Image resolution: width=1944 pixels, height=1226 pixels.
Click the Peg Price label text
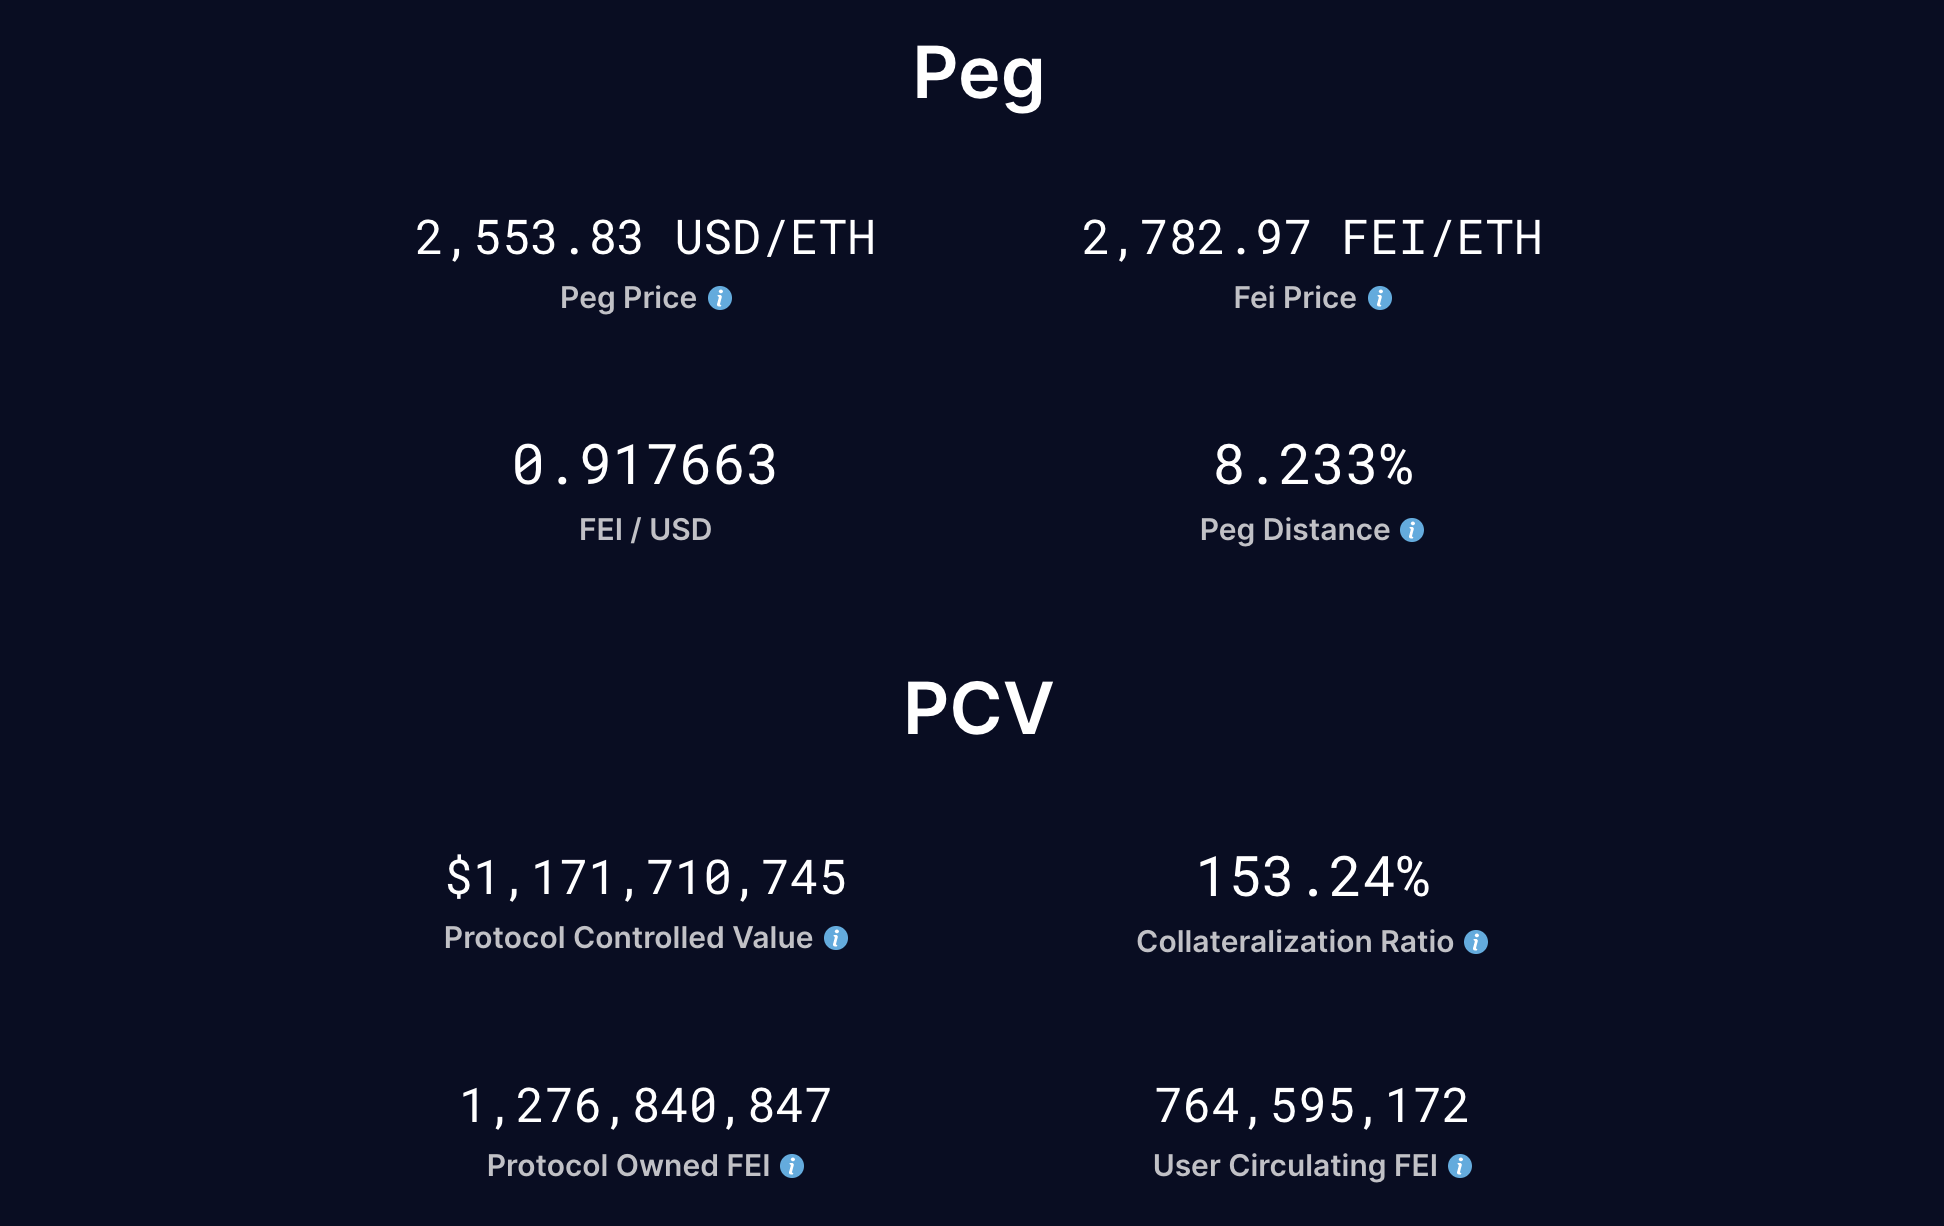click(x=628, y=298)
